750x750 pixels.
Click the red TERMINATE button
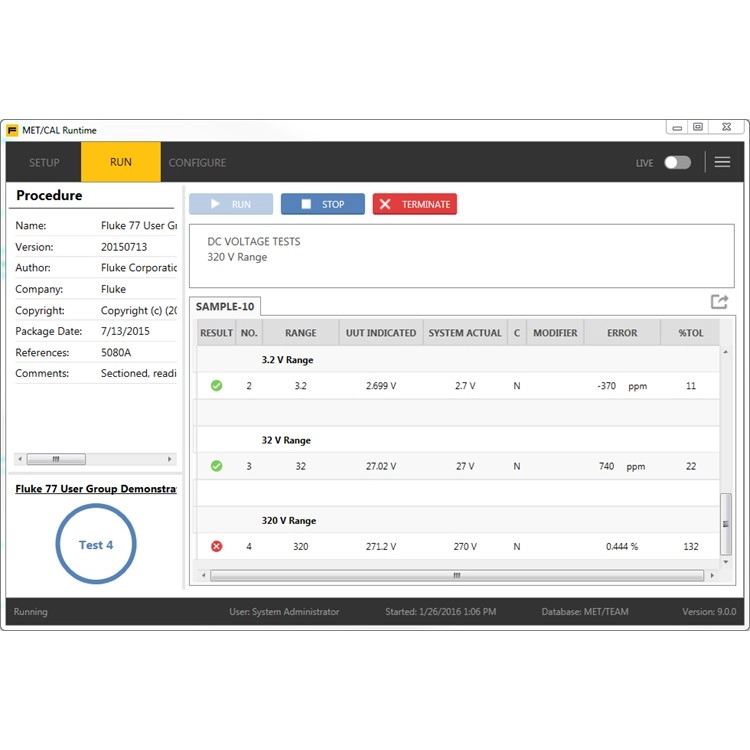(x=415, y=204)
